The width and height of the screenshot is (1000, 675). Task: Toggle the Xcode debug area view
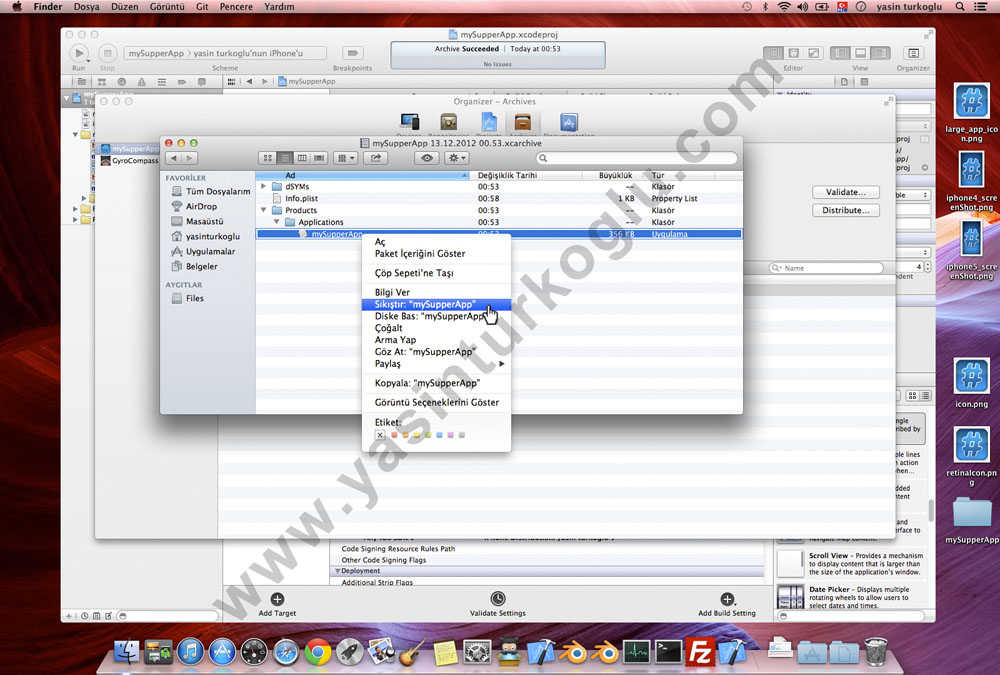click(x=860, y=53)
